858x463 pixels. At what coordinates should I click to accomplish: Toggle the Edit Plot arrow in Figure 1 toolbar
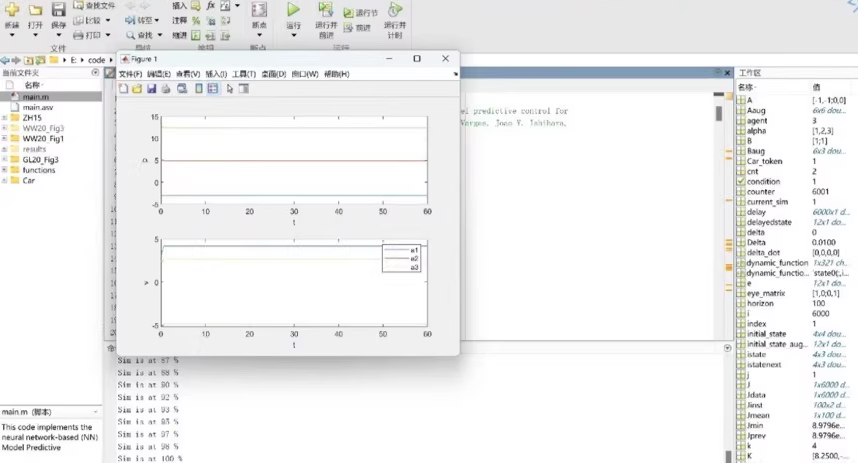[x=230, y=89]
